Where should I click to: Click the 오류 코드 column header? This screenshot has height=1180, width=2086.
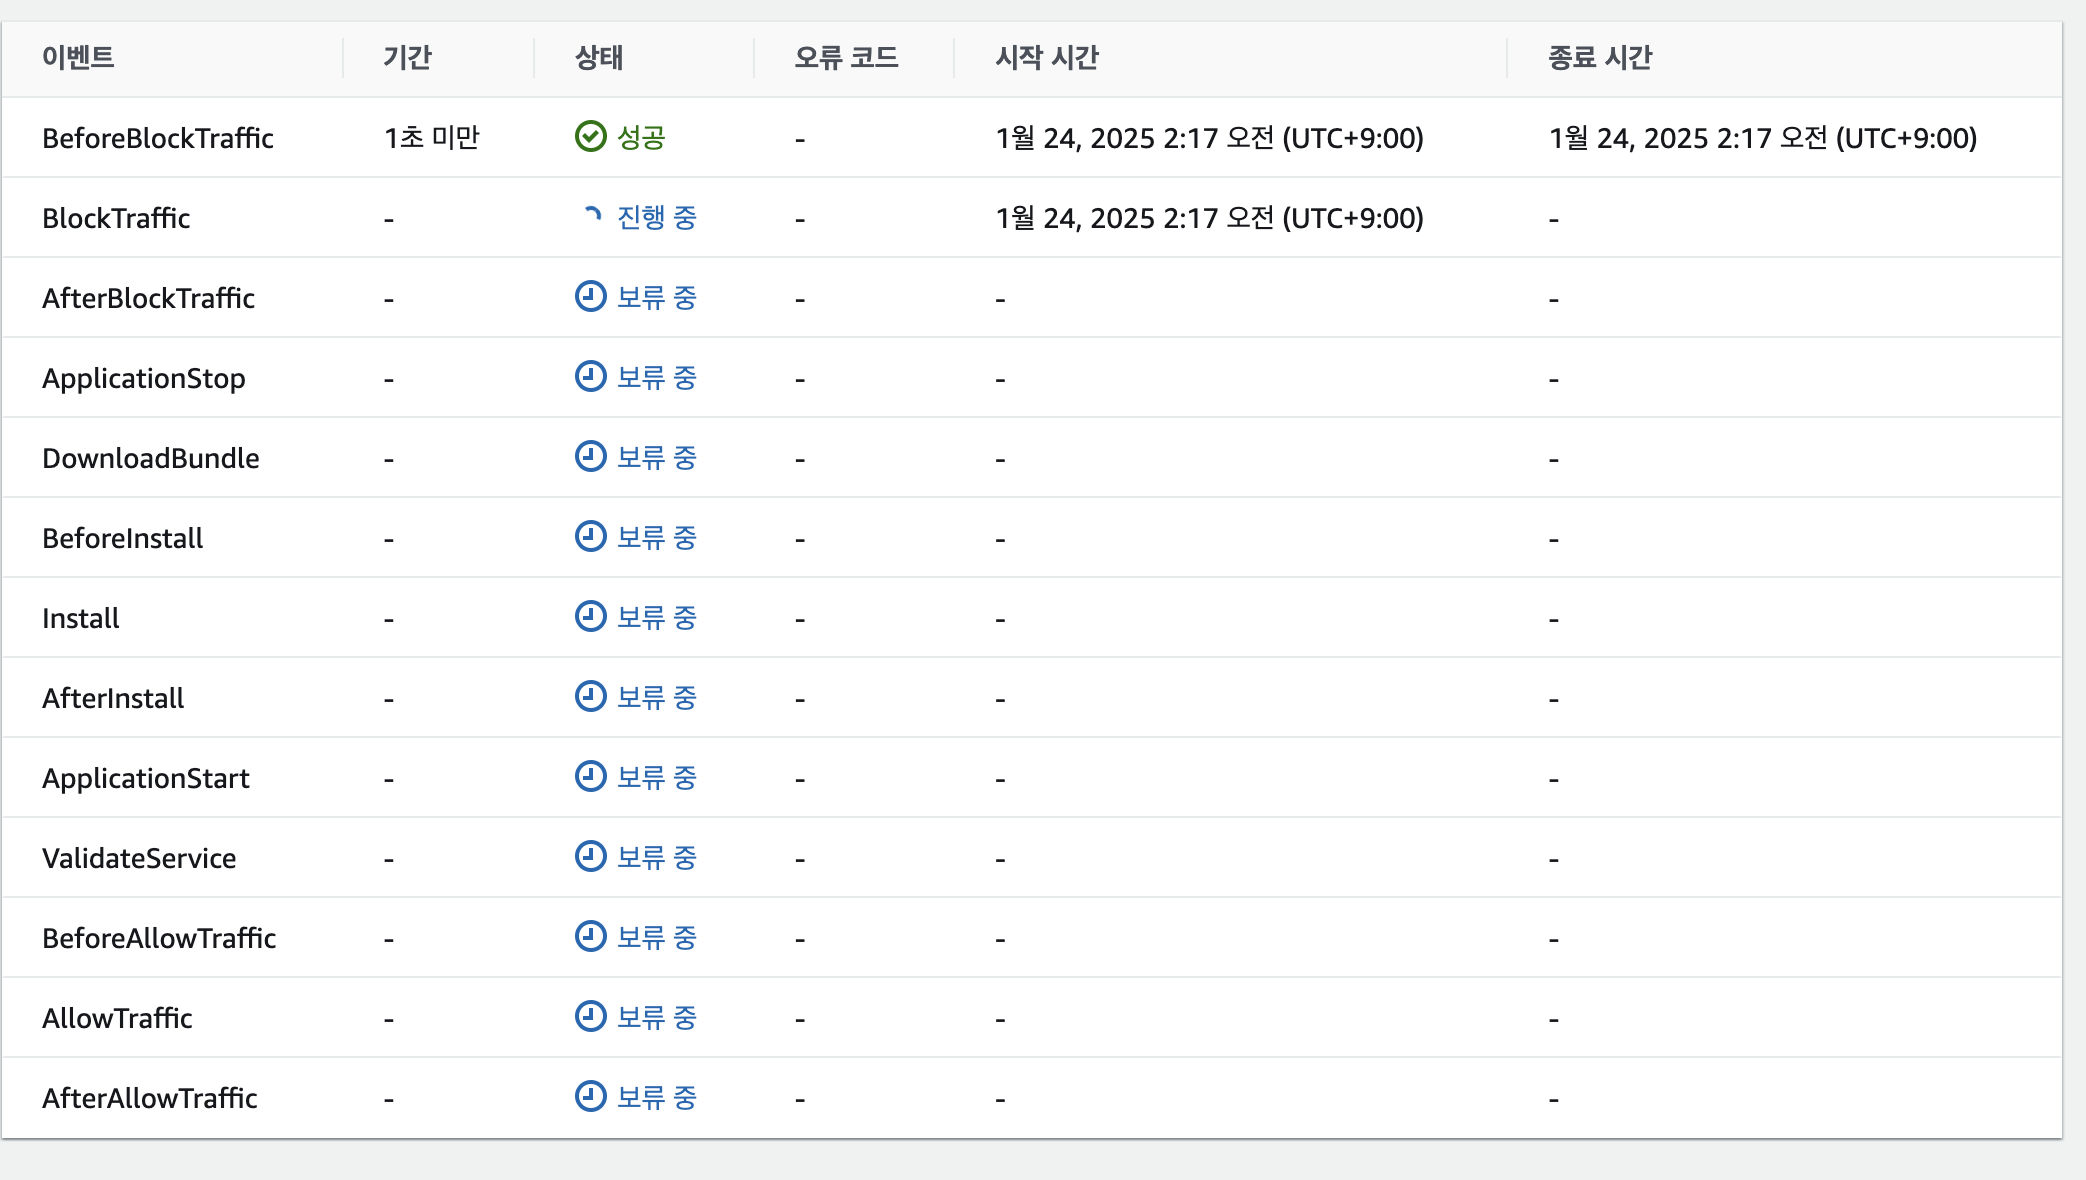[846, 58]
